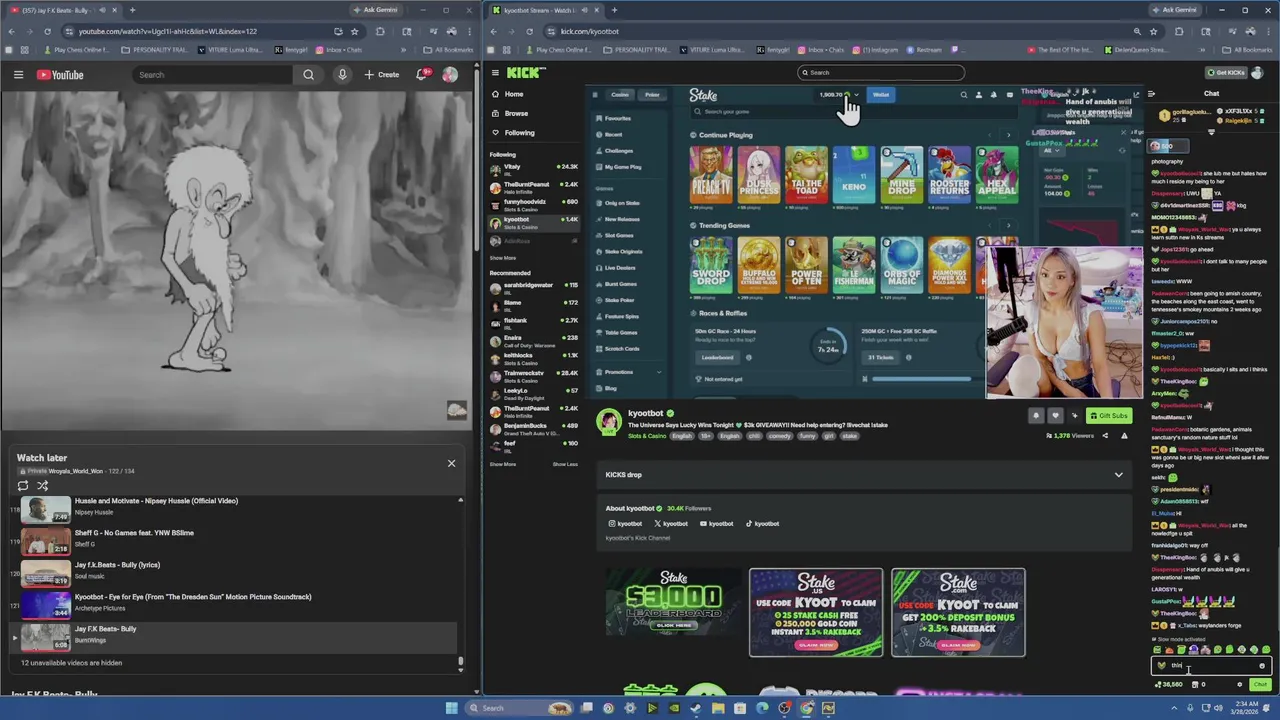Click YouTube logo to go home
Image resolution: width=1280 pixels, height=720 pixels.
click(x=60, y=75)
